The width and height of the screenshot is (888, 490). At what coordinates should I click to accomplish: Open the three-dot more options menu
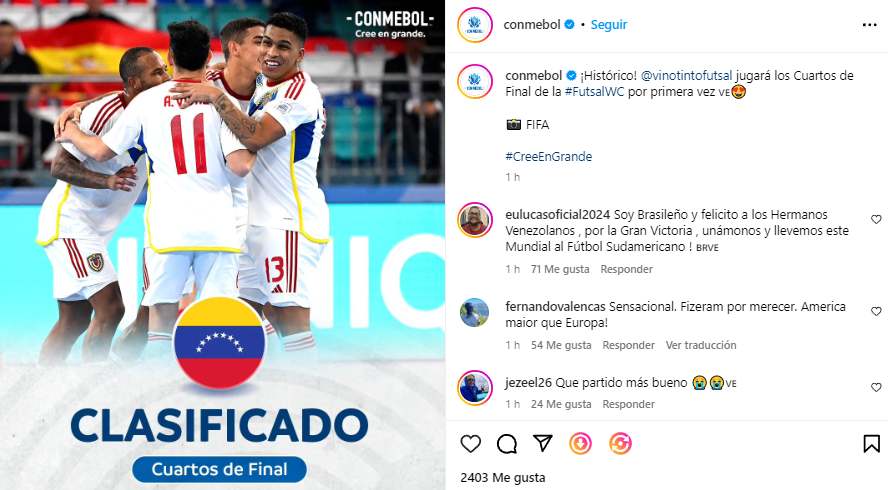coord(869,25)
